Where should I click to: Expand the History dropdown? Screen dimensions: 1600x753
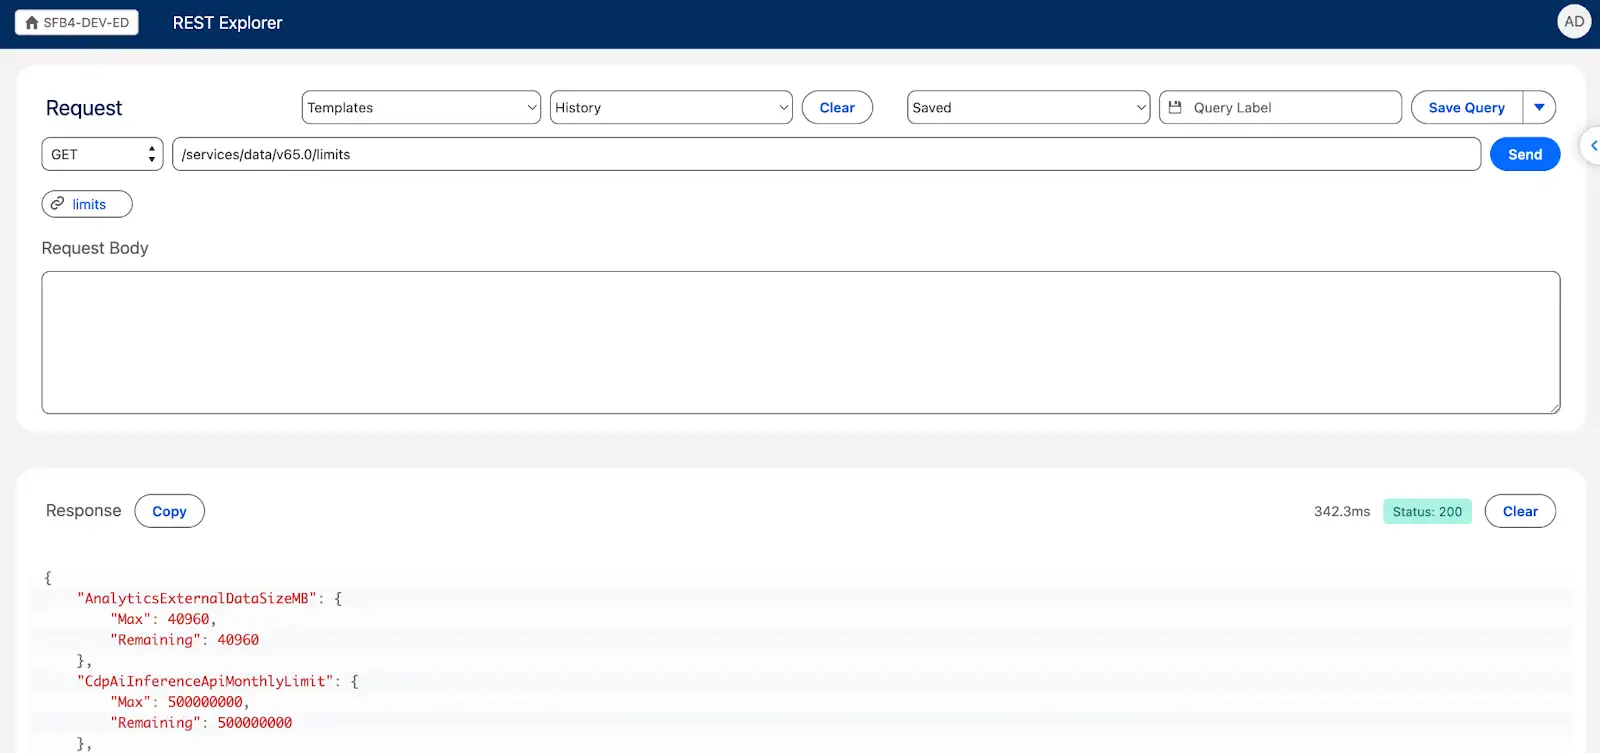click(670, 107)
